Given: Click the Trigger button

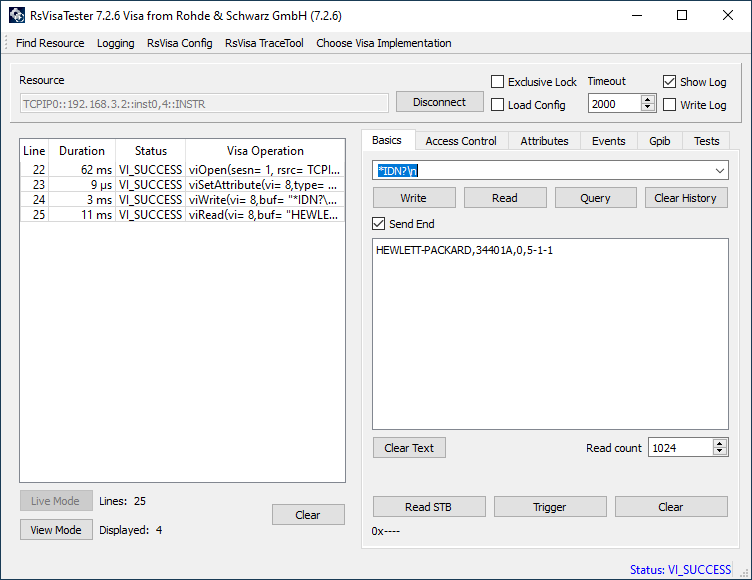Looking at the screenshot, I should pyautogui.click(x=550, y=507).
